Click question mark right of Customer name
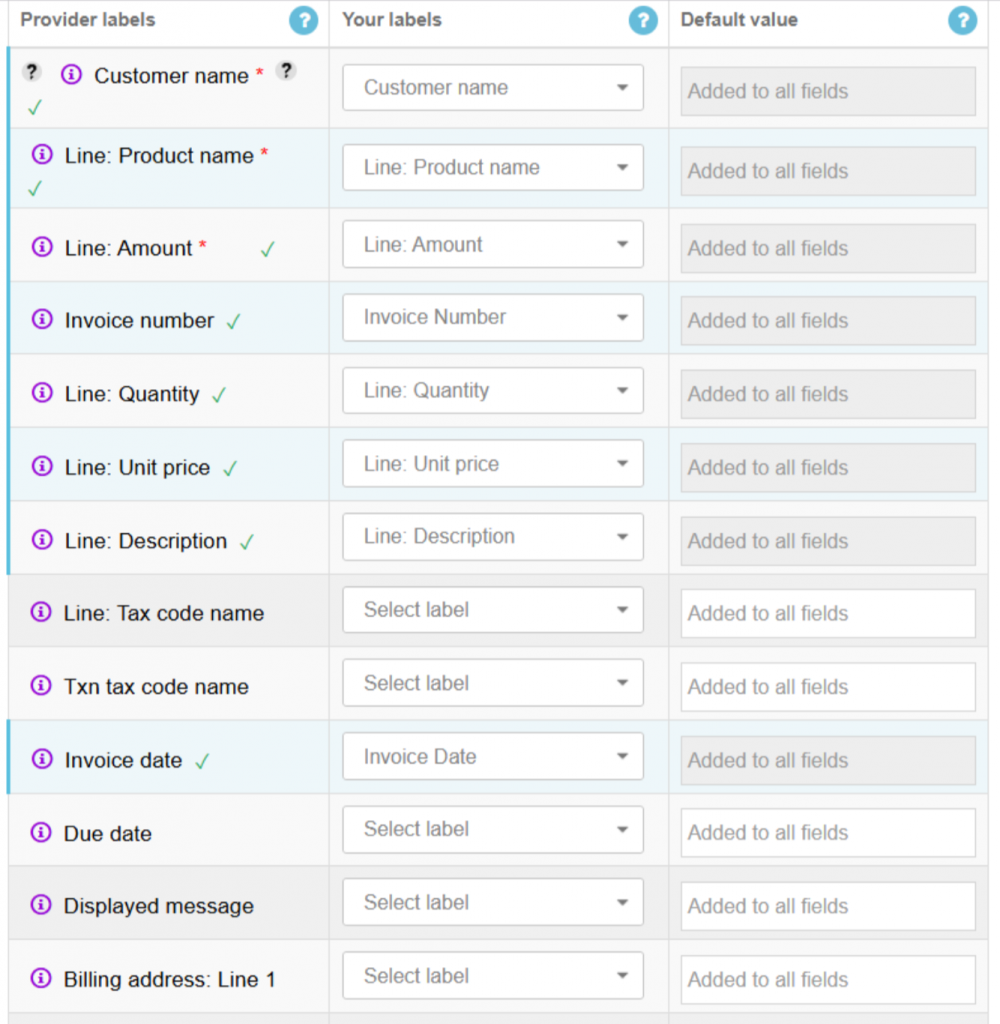1000x1024 pixels. point(286,71)
